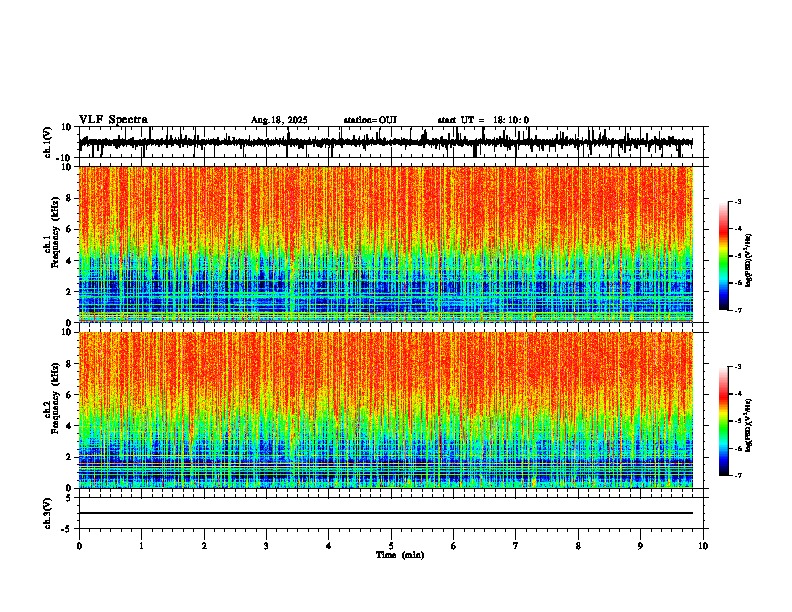
Task: Click the "8" kHz tick on ch.1 frequency axis
Action: pos(69,198)
